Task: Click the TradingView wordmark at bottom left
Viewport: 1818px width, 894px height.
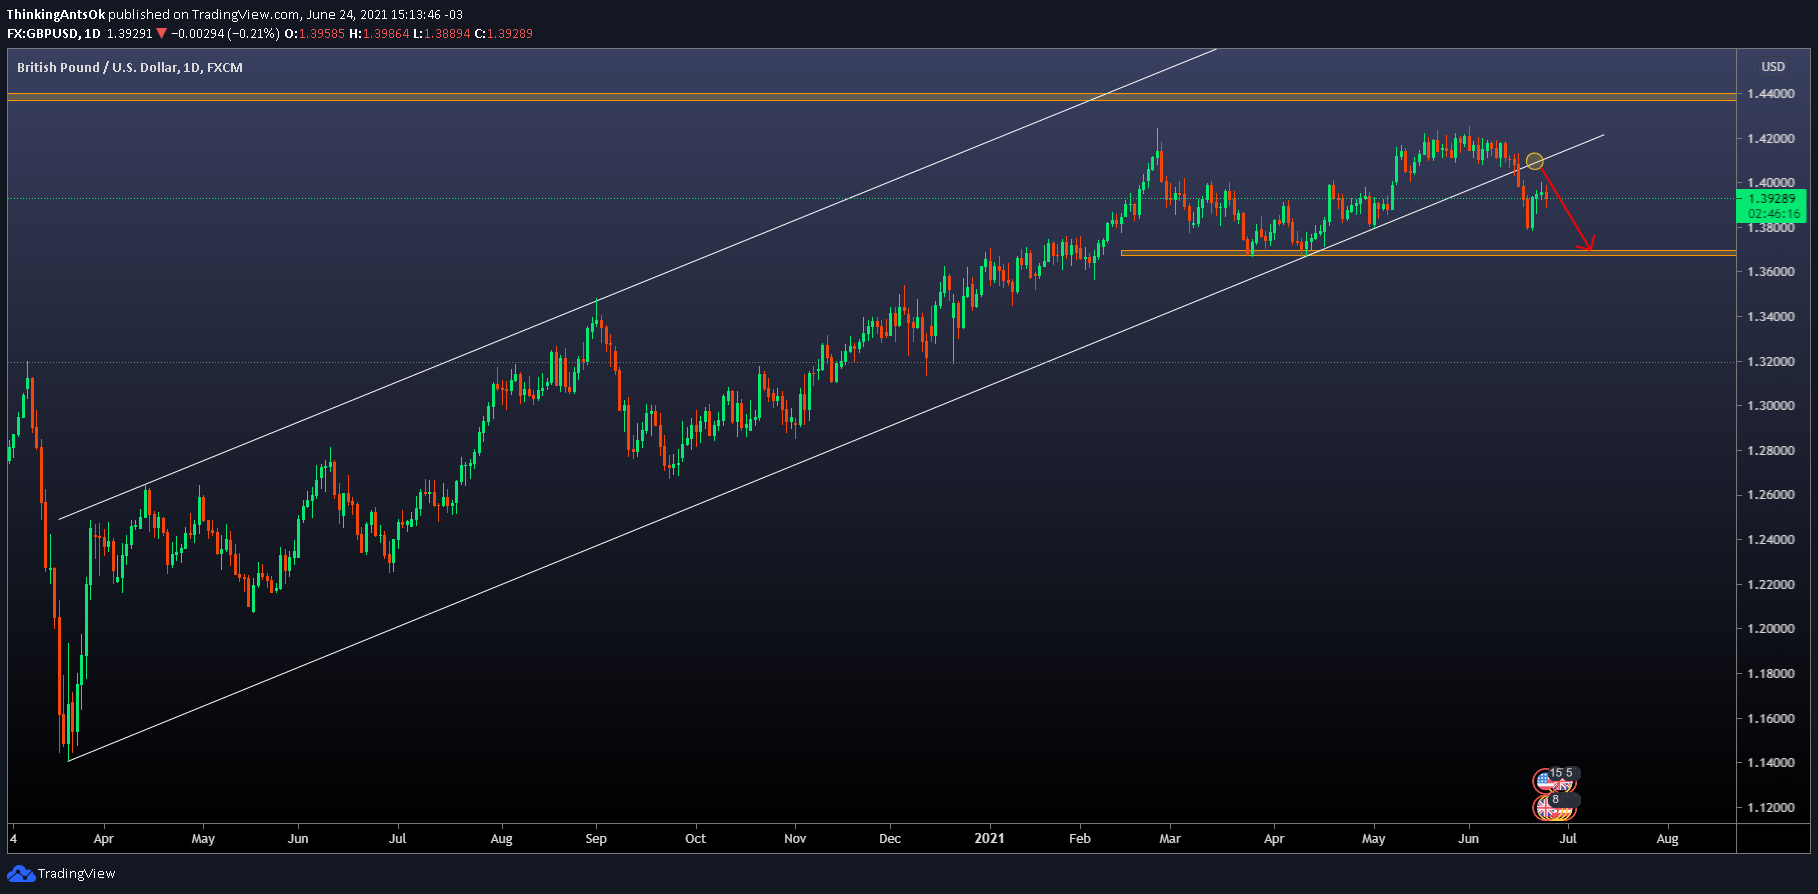Action: (x=76, y=874)
